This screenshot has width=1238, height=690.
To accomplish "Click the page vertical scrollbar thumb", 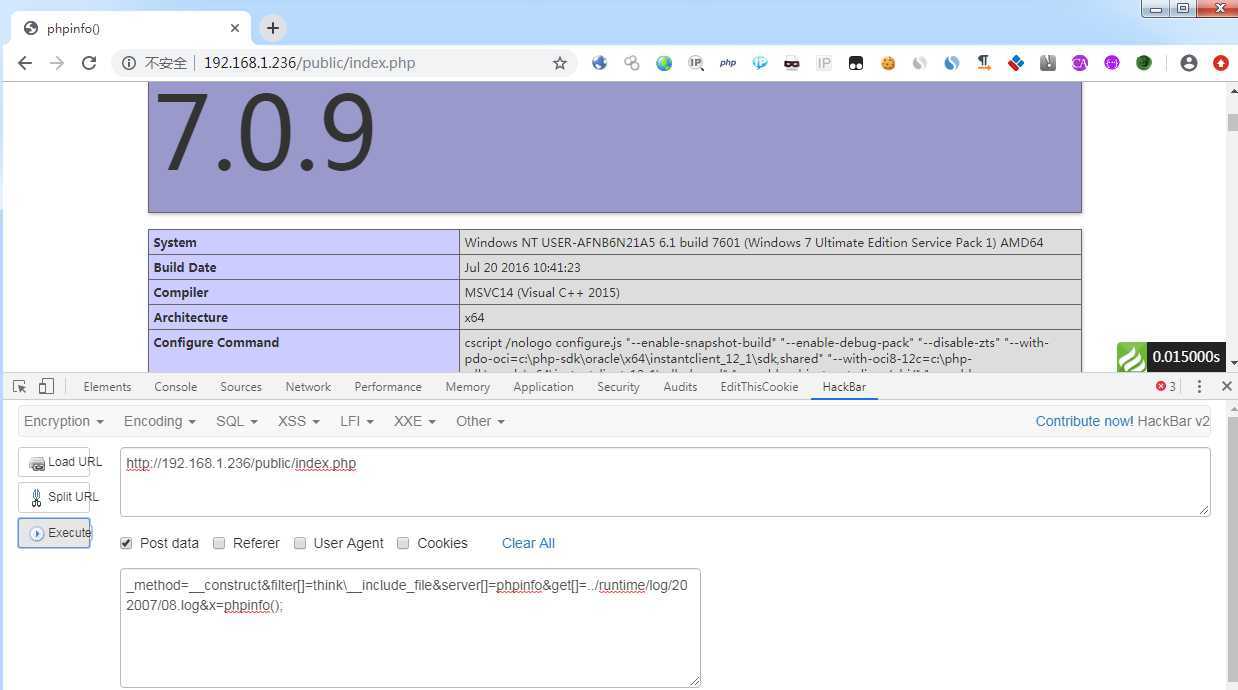I will pyautogui.click(x=1231, y=122).
